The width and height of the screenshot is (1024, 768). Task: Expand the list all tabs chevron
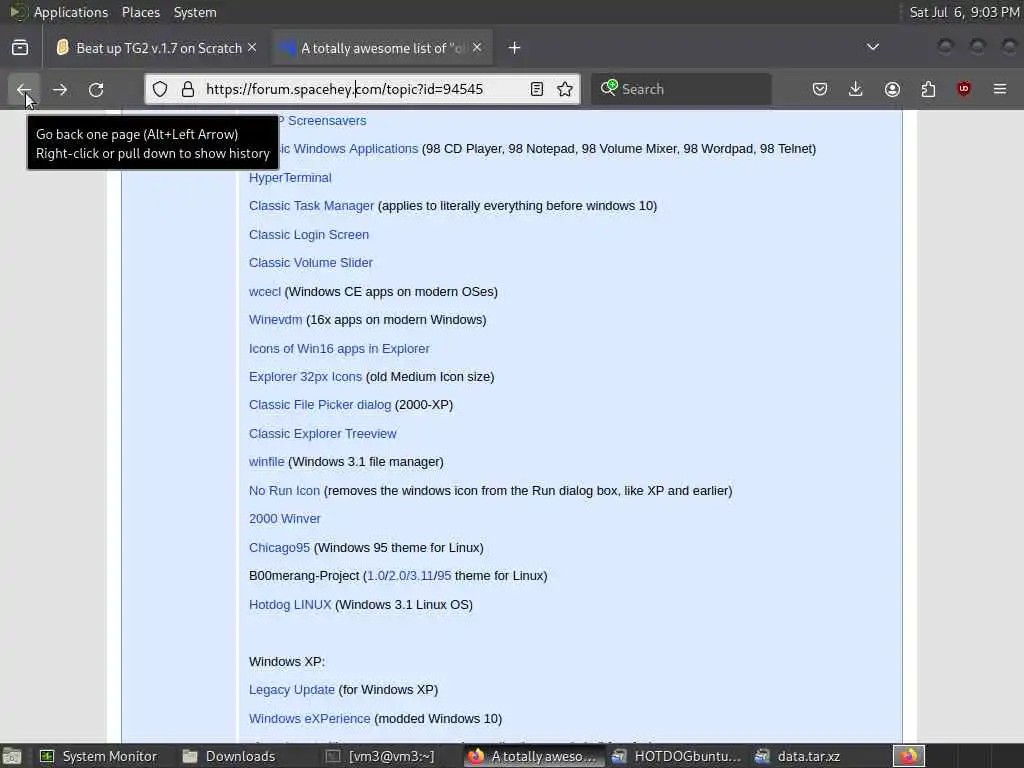click(x=872, y=47)
